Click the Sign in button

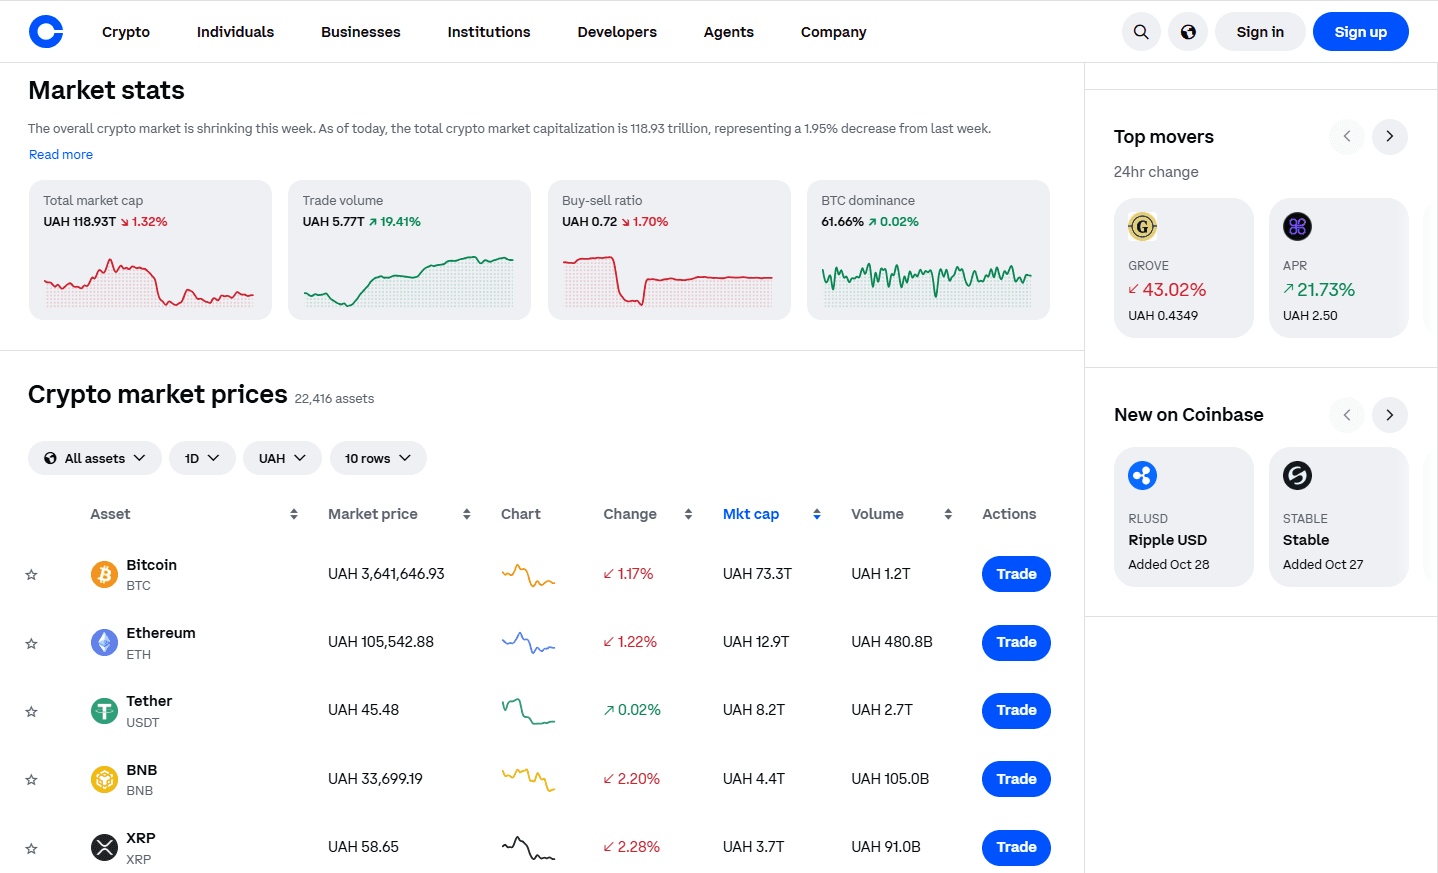pyautogui.click(x=1260, y=32)
